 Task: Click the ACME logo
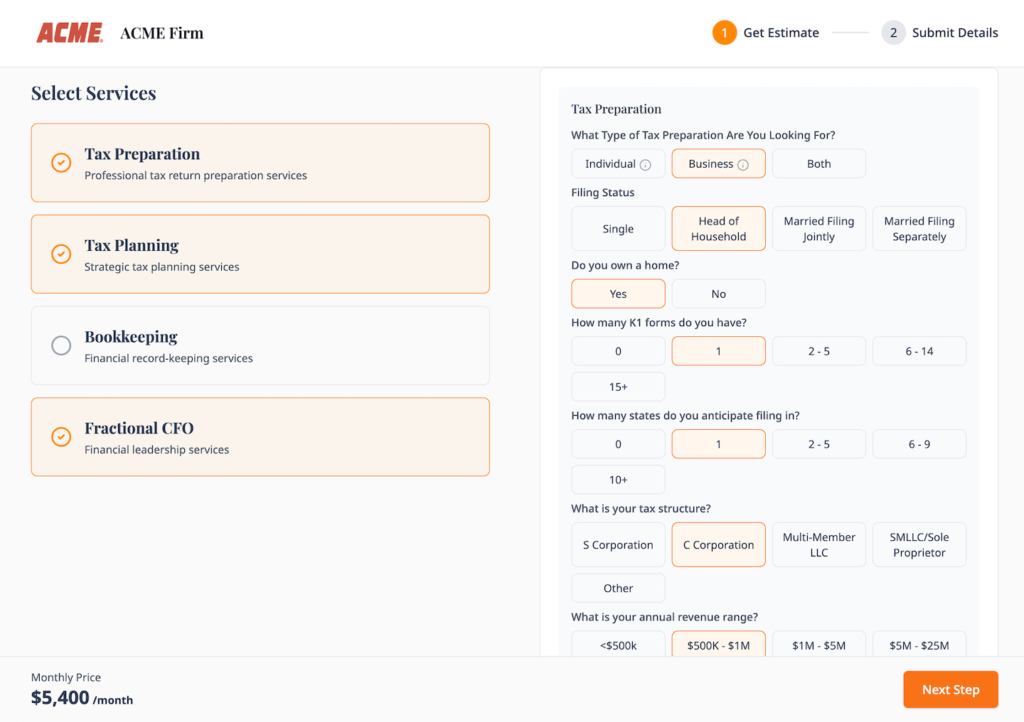(x=69, y=33)
